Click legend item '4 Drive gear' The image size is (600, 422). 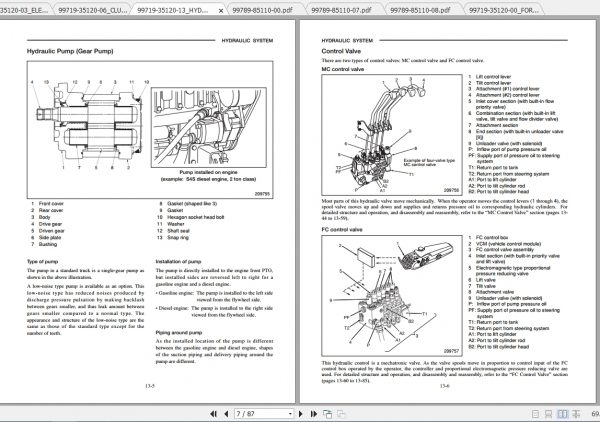[46, 224]
